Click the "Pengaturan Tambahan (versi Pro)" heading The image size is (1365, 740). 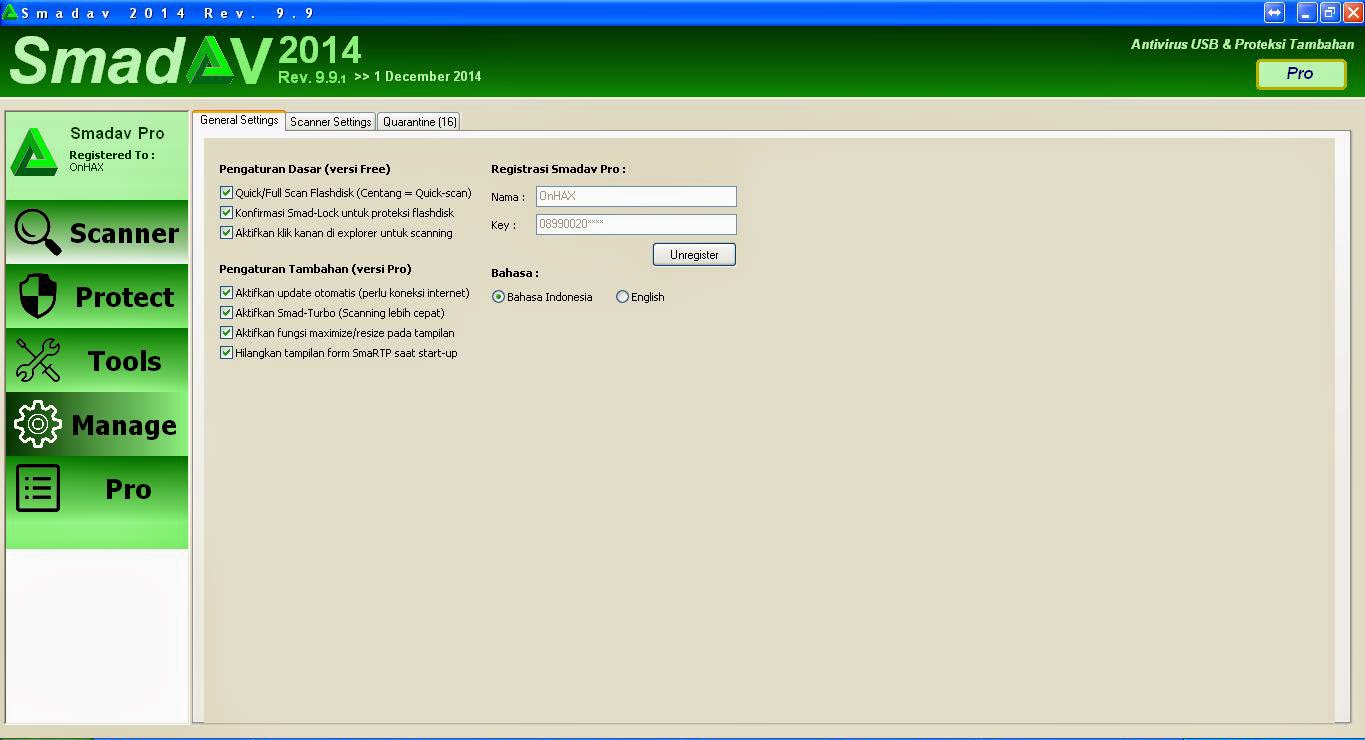point(315,269)
